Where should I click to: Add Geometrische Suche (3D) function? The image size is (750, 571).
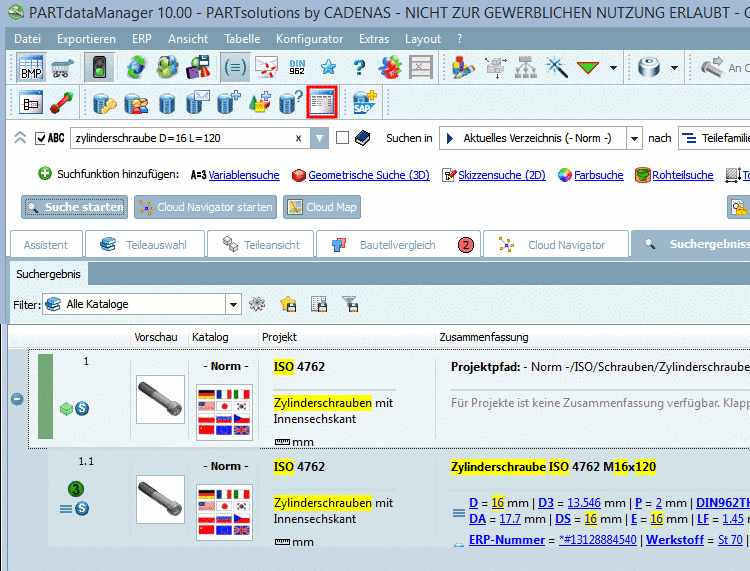(369, 175)
